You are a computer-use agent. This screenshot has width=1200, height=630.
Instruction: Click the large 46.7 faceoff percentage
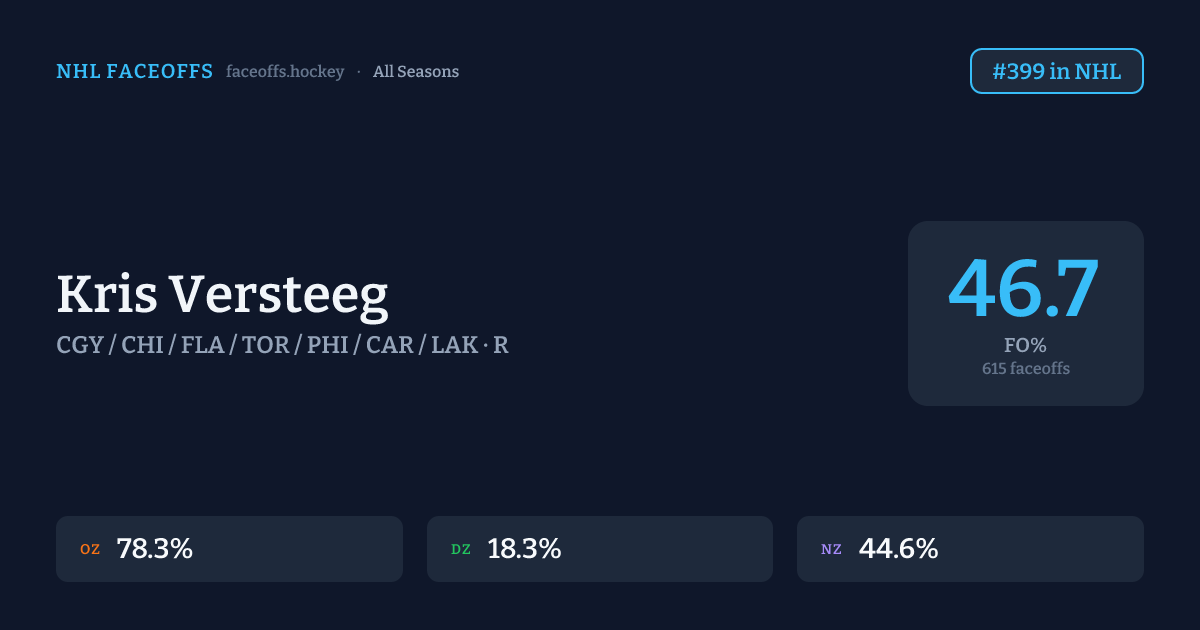[x=1024, y=290]
